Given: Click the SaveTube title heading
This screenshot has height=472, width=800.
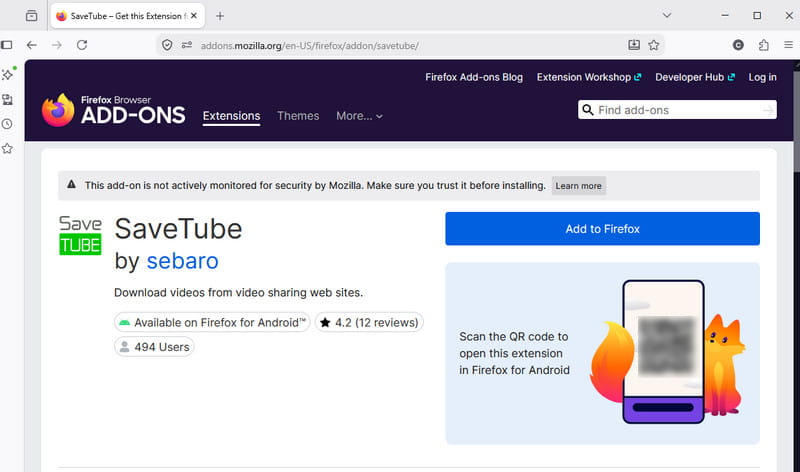Looking at the screenshot, I should coord(178,229).
